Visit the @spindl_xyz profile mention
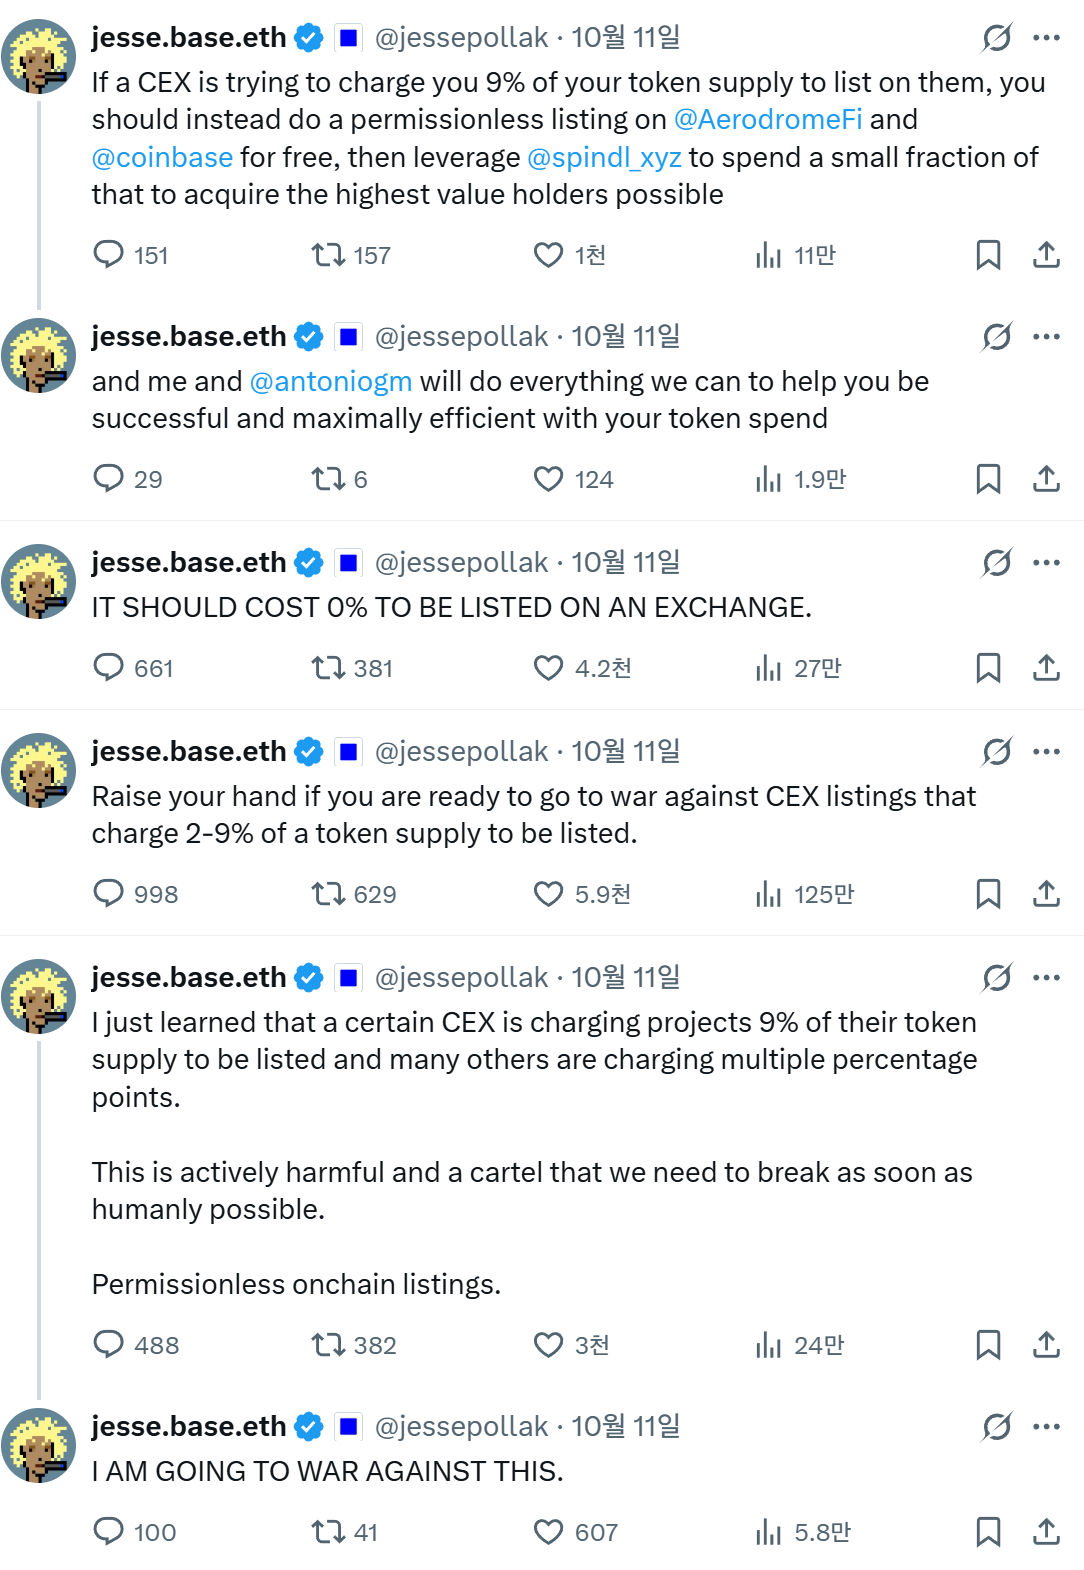 [x=604, y=158]
